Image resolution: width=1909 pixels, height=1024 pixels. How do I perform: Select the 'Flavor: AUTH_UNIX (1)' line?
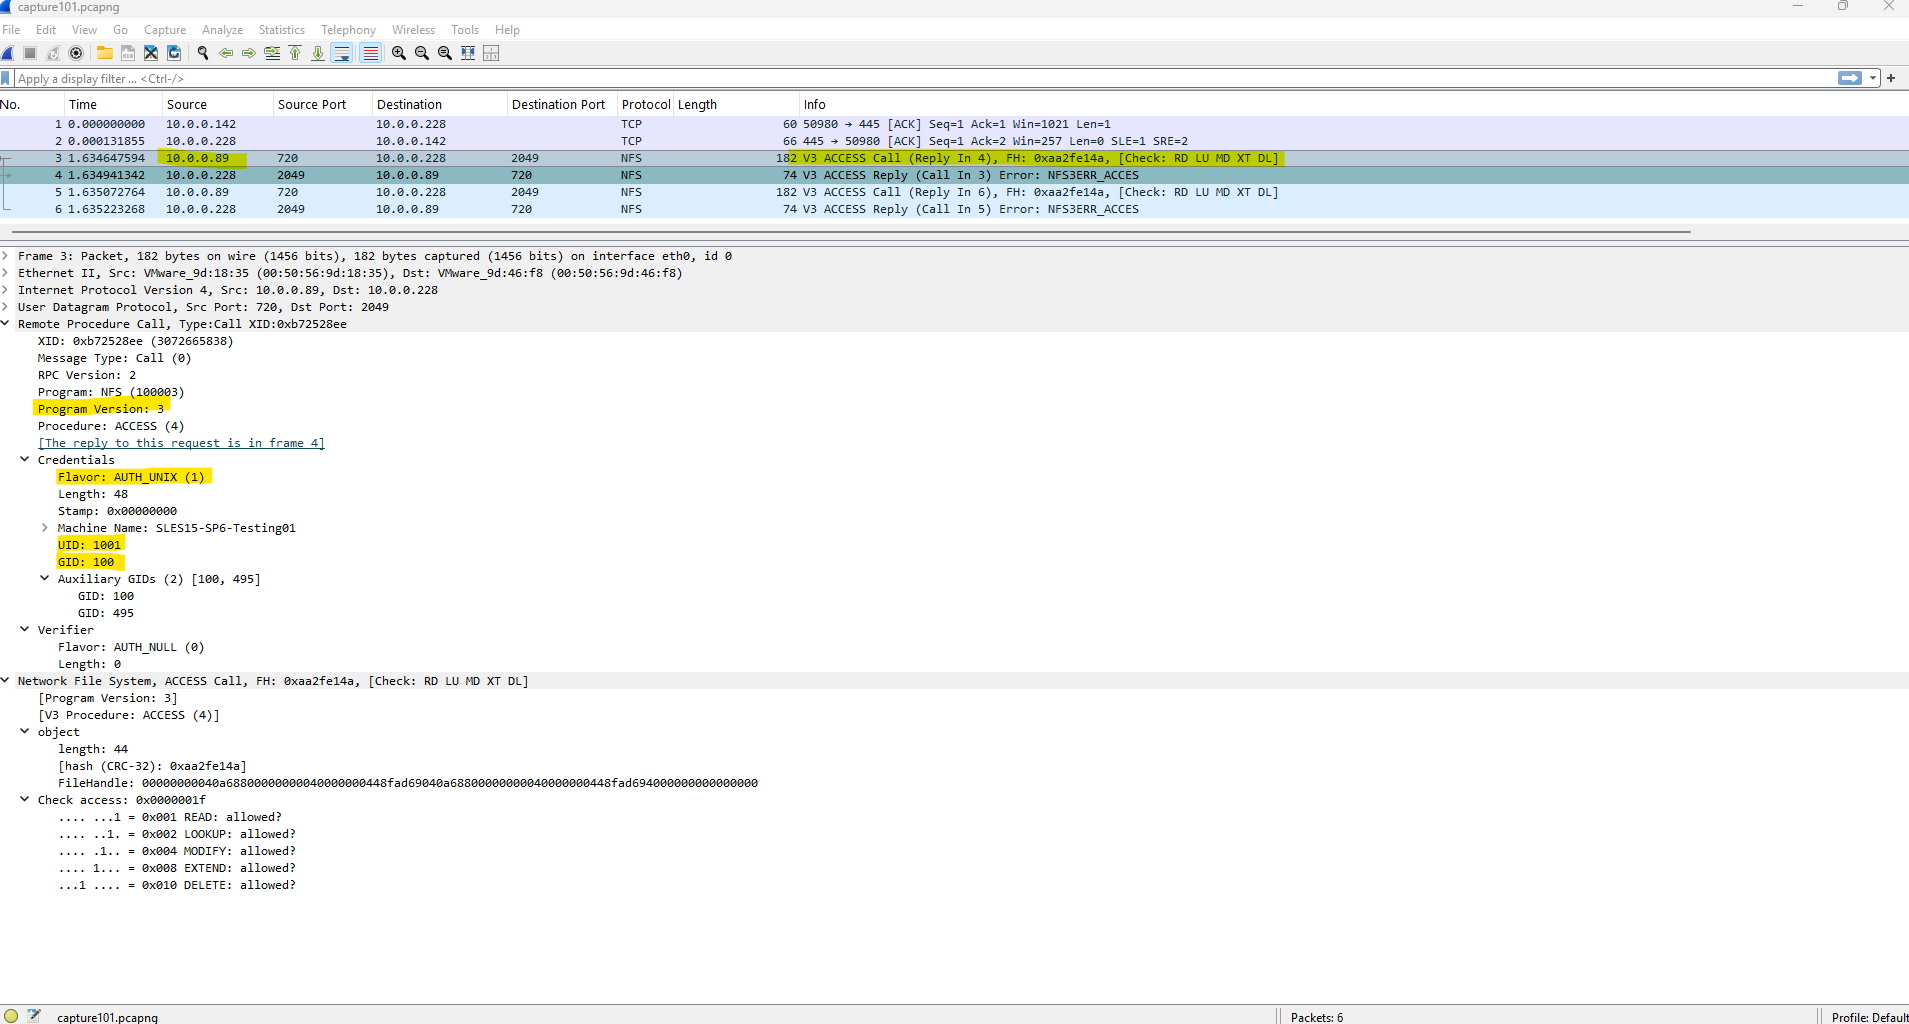[132, 477]
